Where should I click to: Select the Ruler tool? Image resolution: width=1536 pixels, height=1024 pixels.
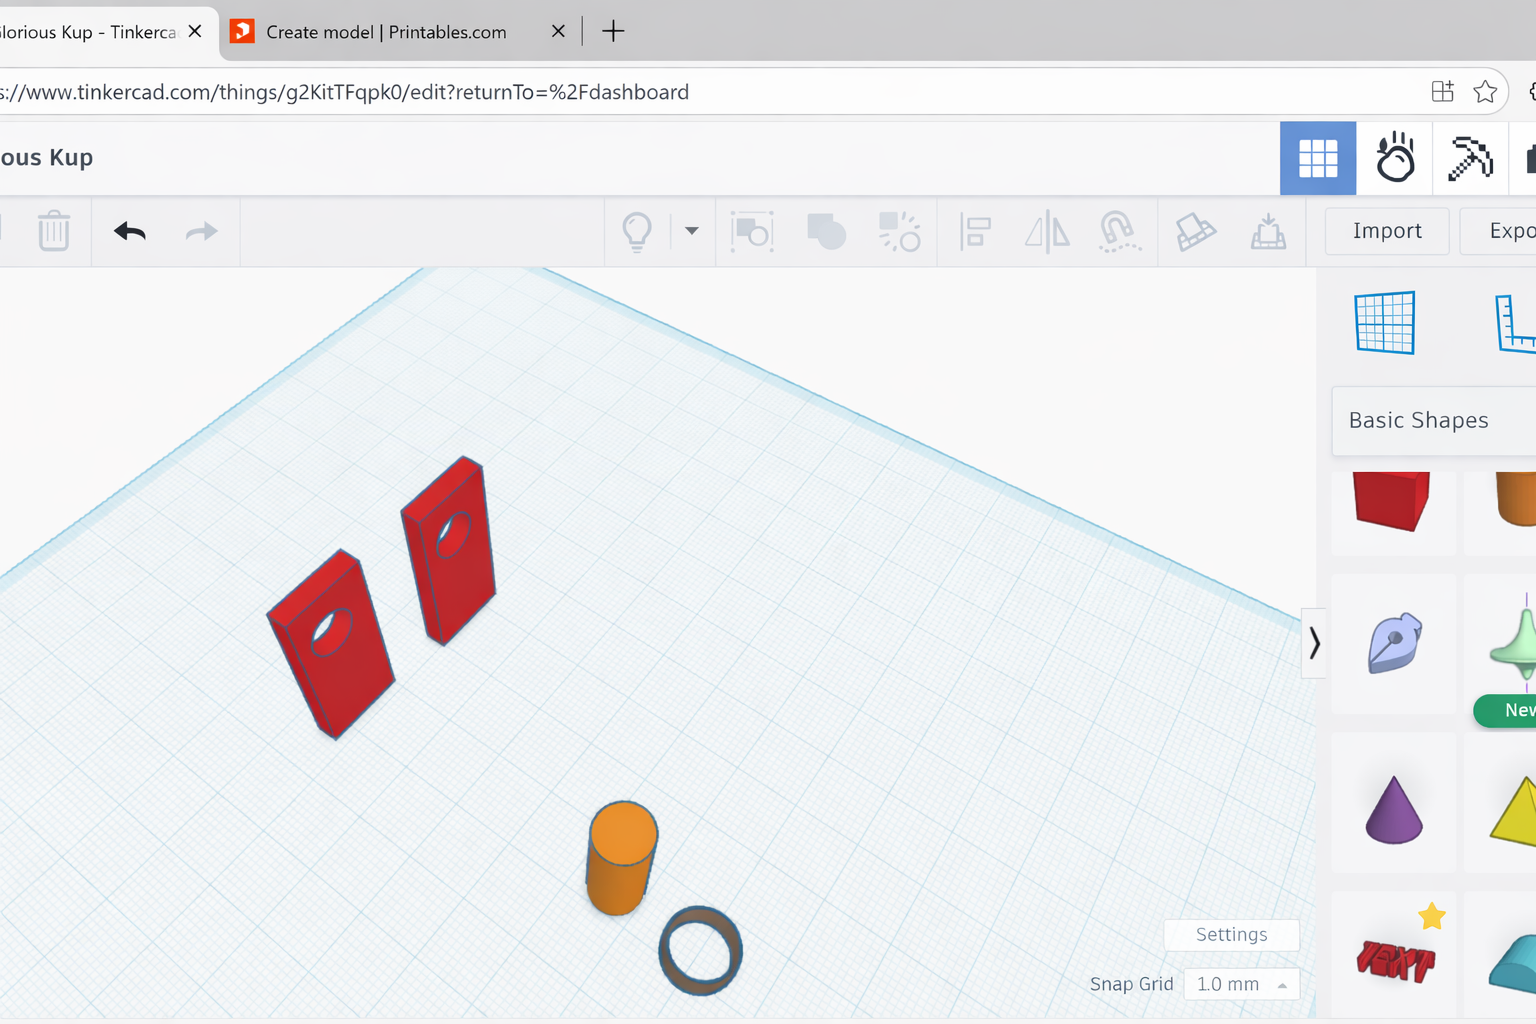click(x=1515, y=323)
